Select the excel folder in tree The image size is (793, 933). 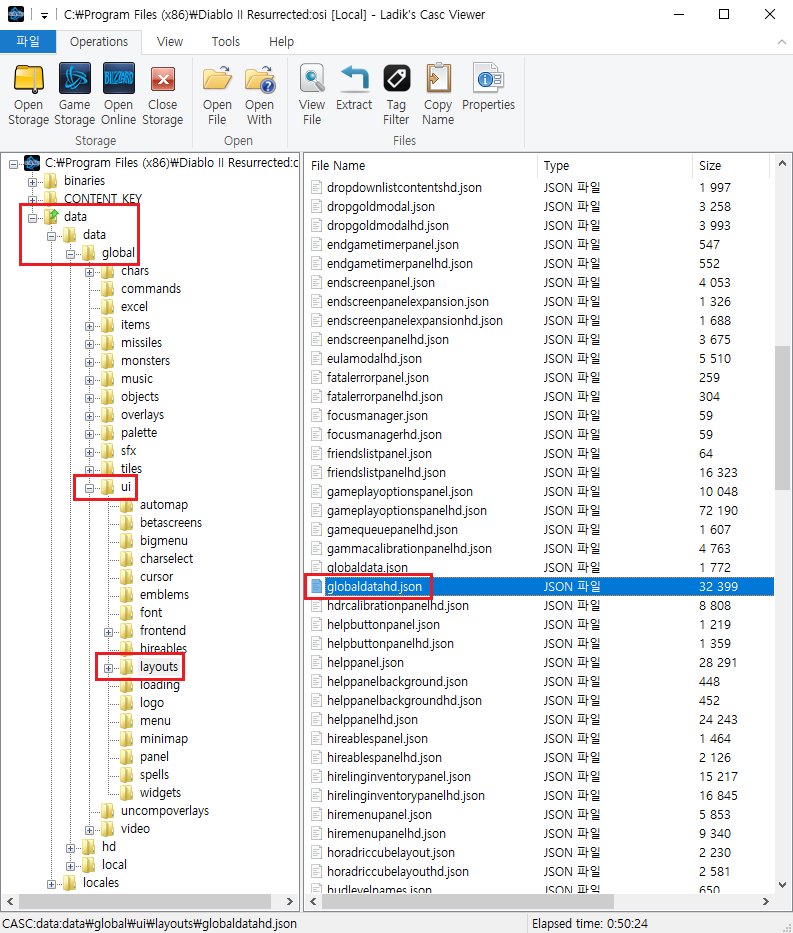coord(134,307)
